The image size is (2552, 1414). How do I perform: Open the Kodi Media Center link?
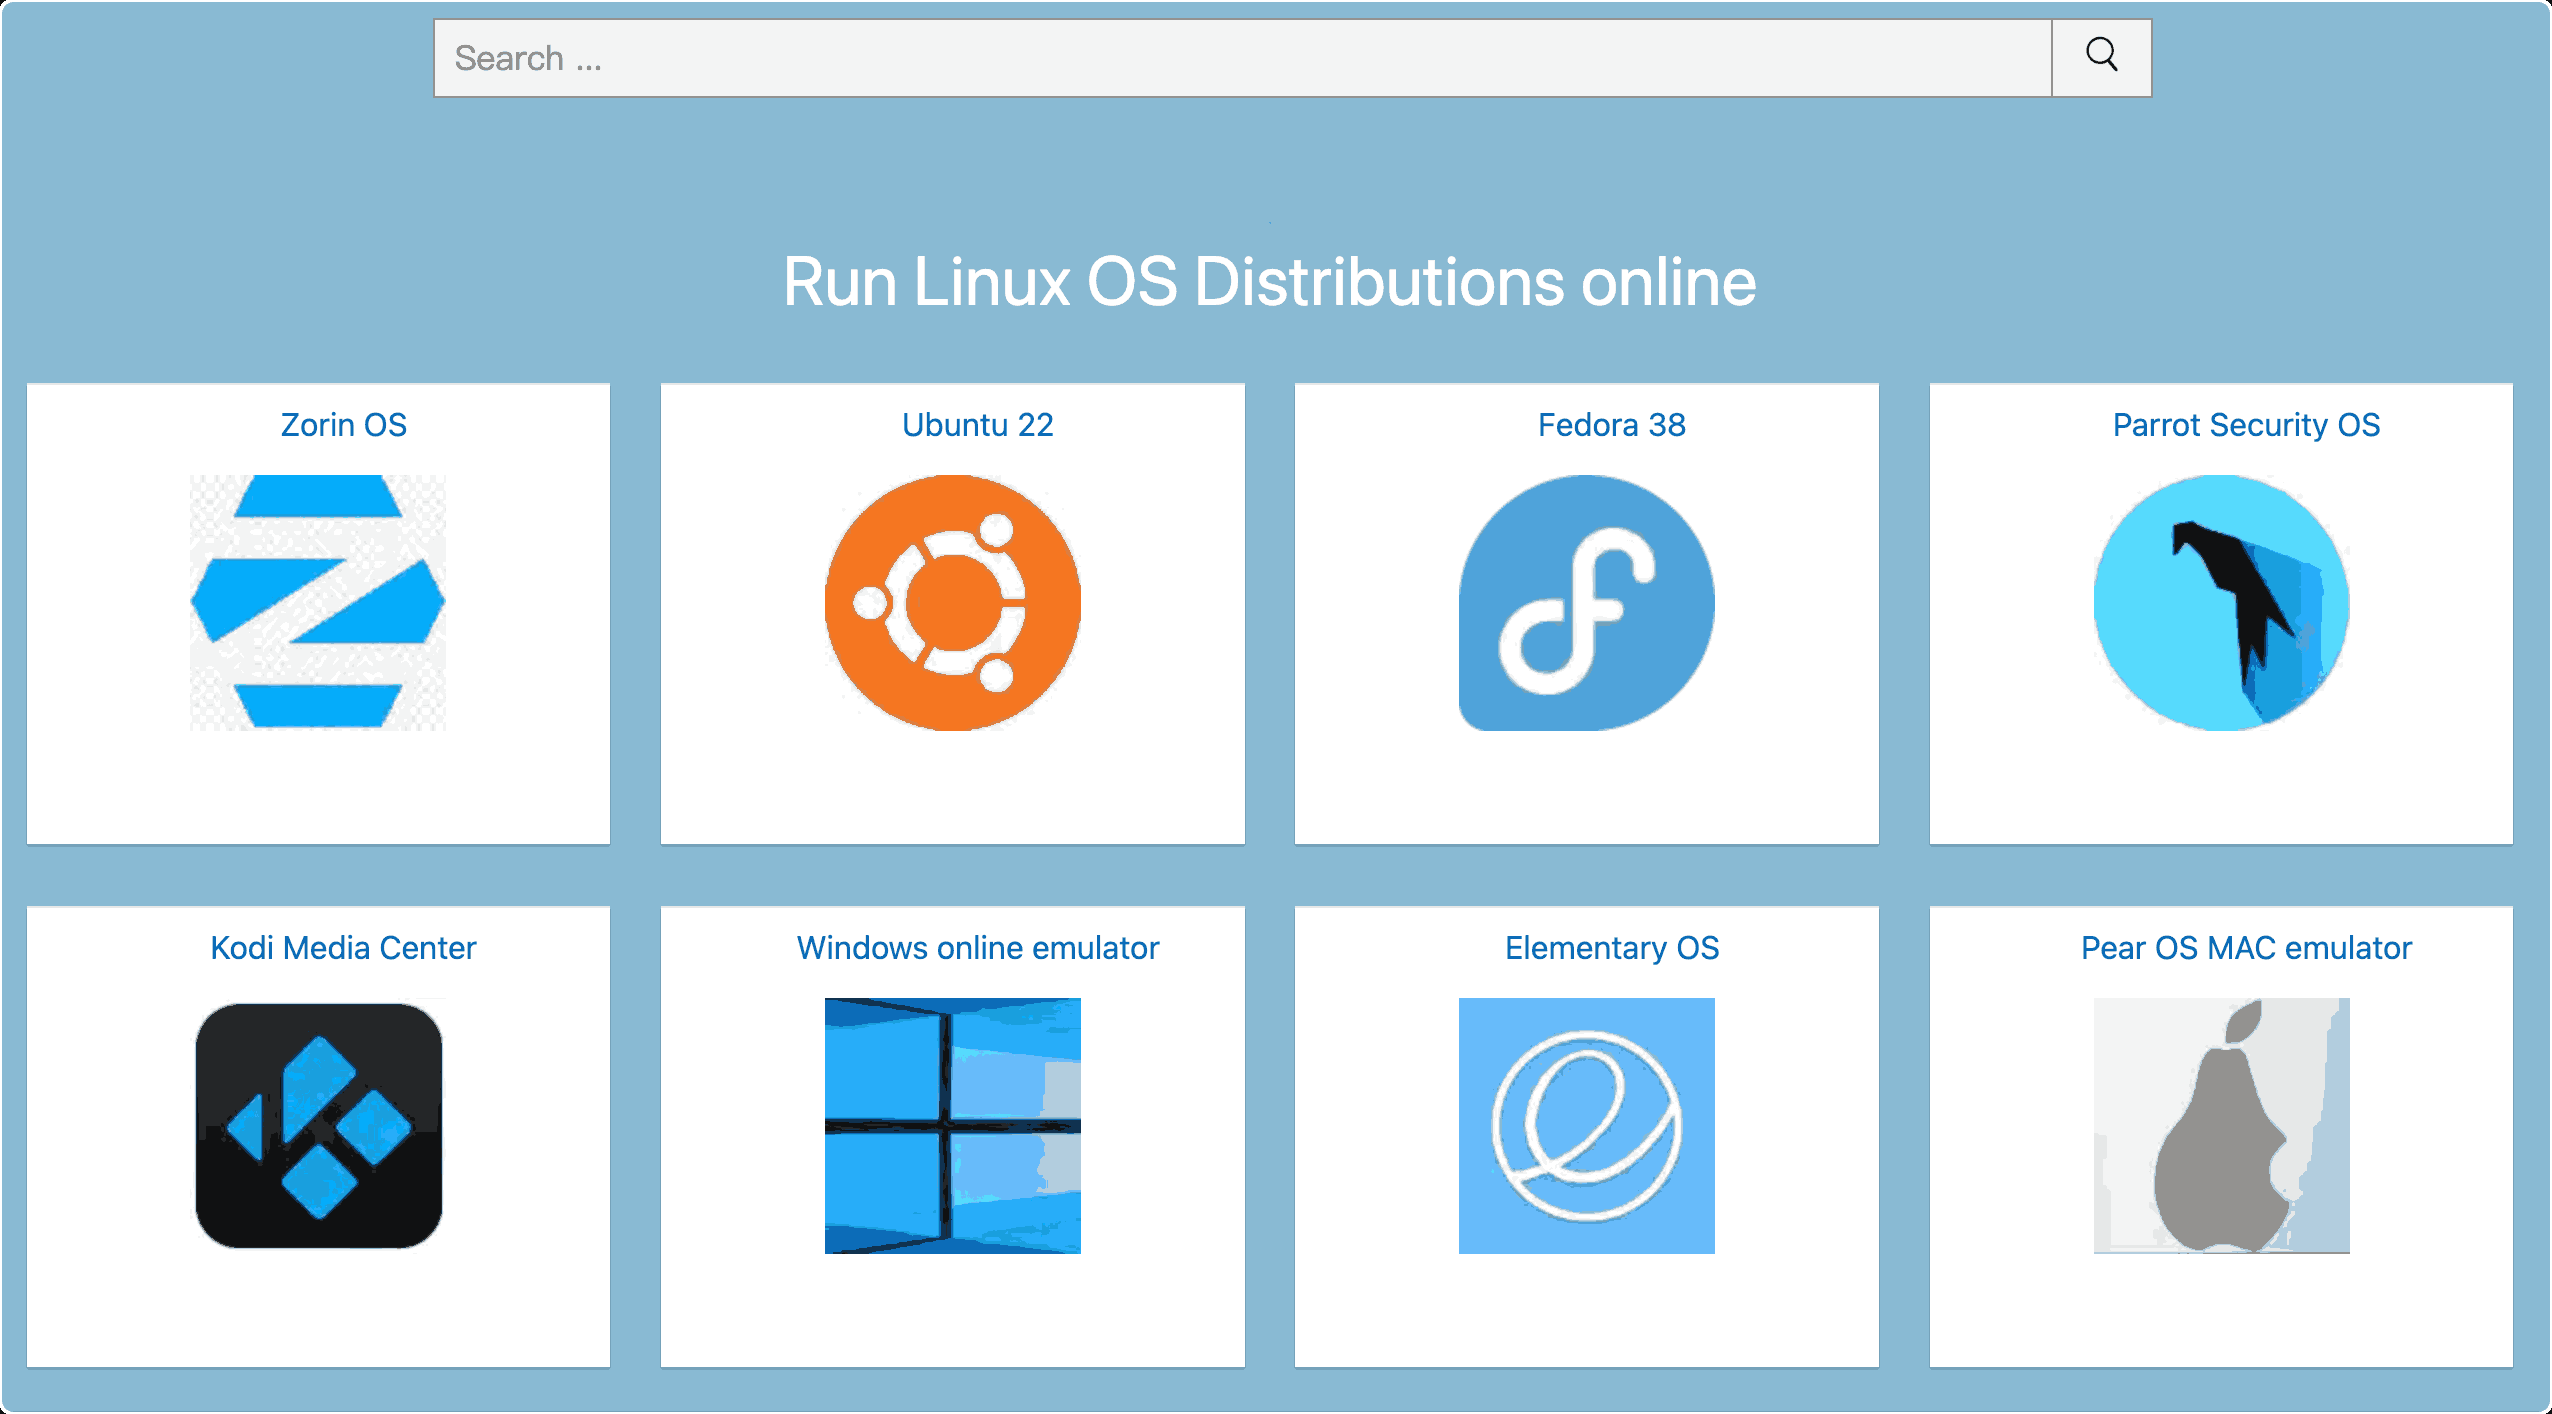[343, 948]
